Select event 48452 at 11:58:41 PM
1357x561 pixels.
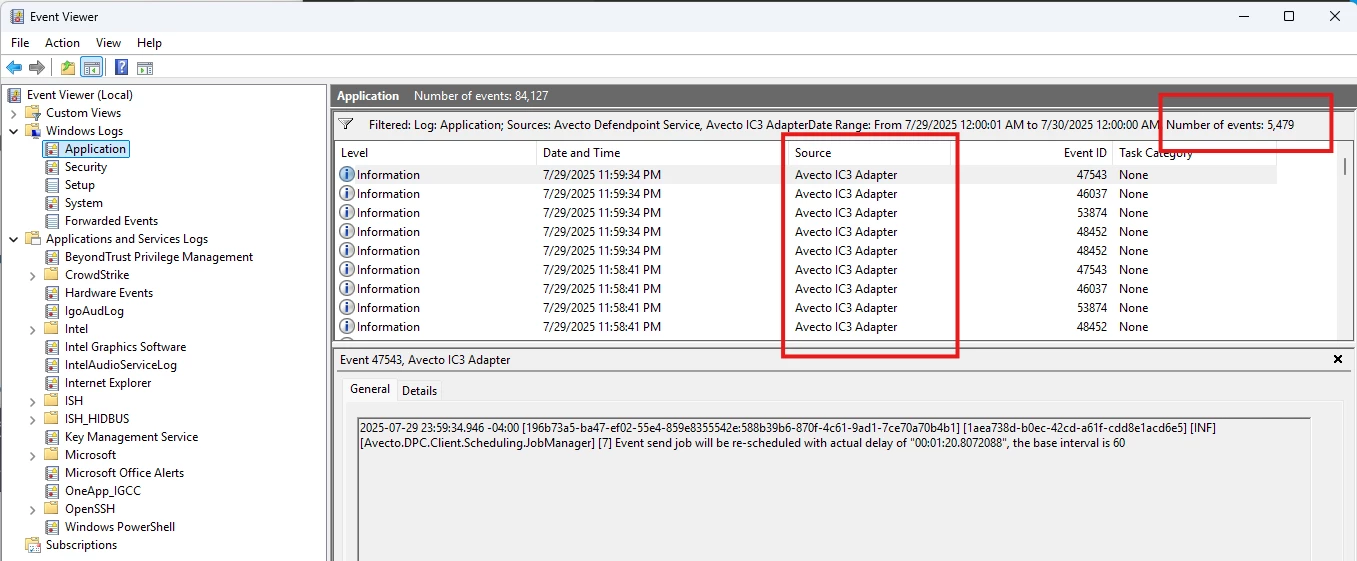click(x=806, y=327)
